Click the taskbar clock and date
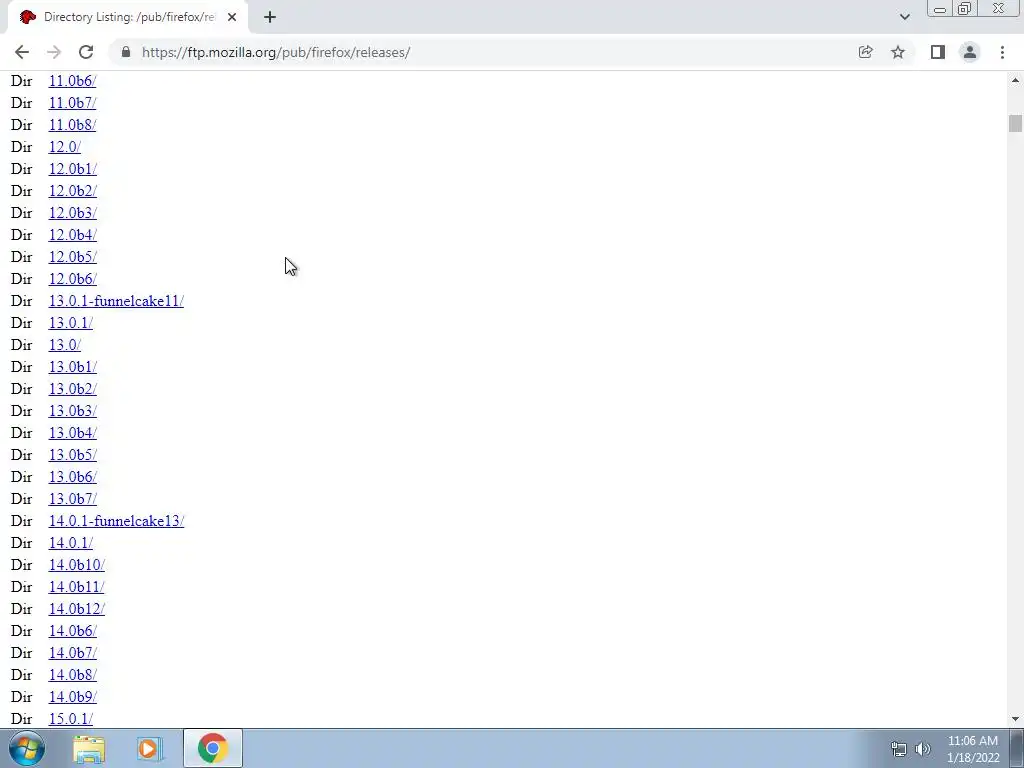This screenshot has height=768, width=1024. pos(973,749)
